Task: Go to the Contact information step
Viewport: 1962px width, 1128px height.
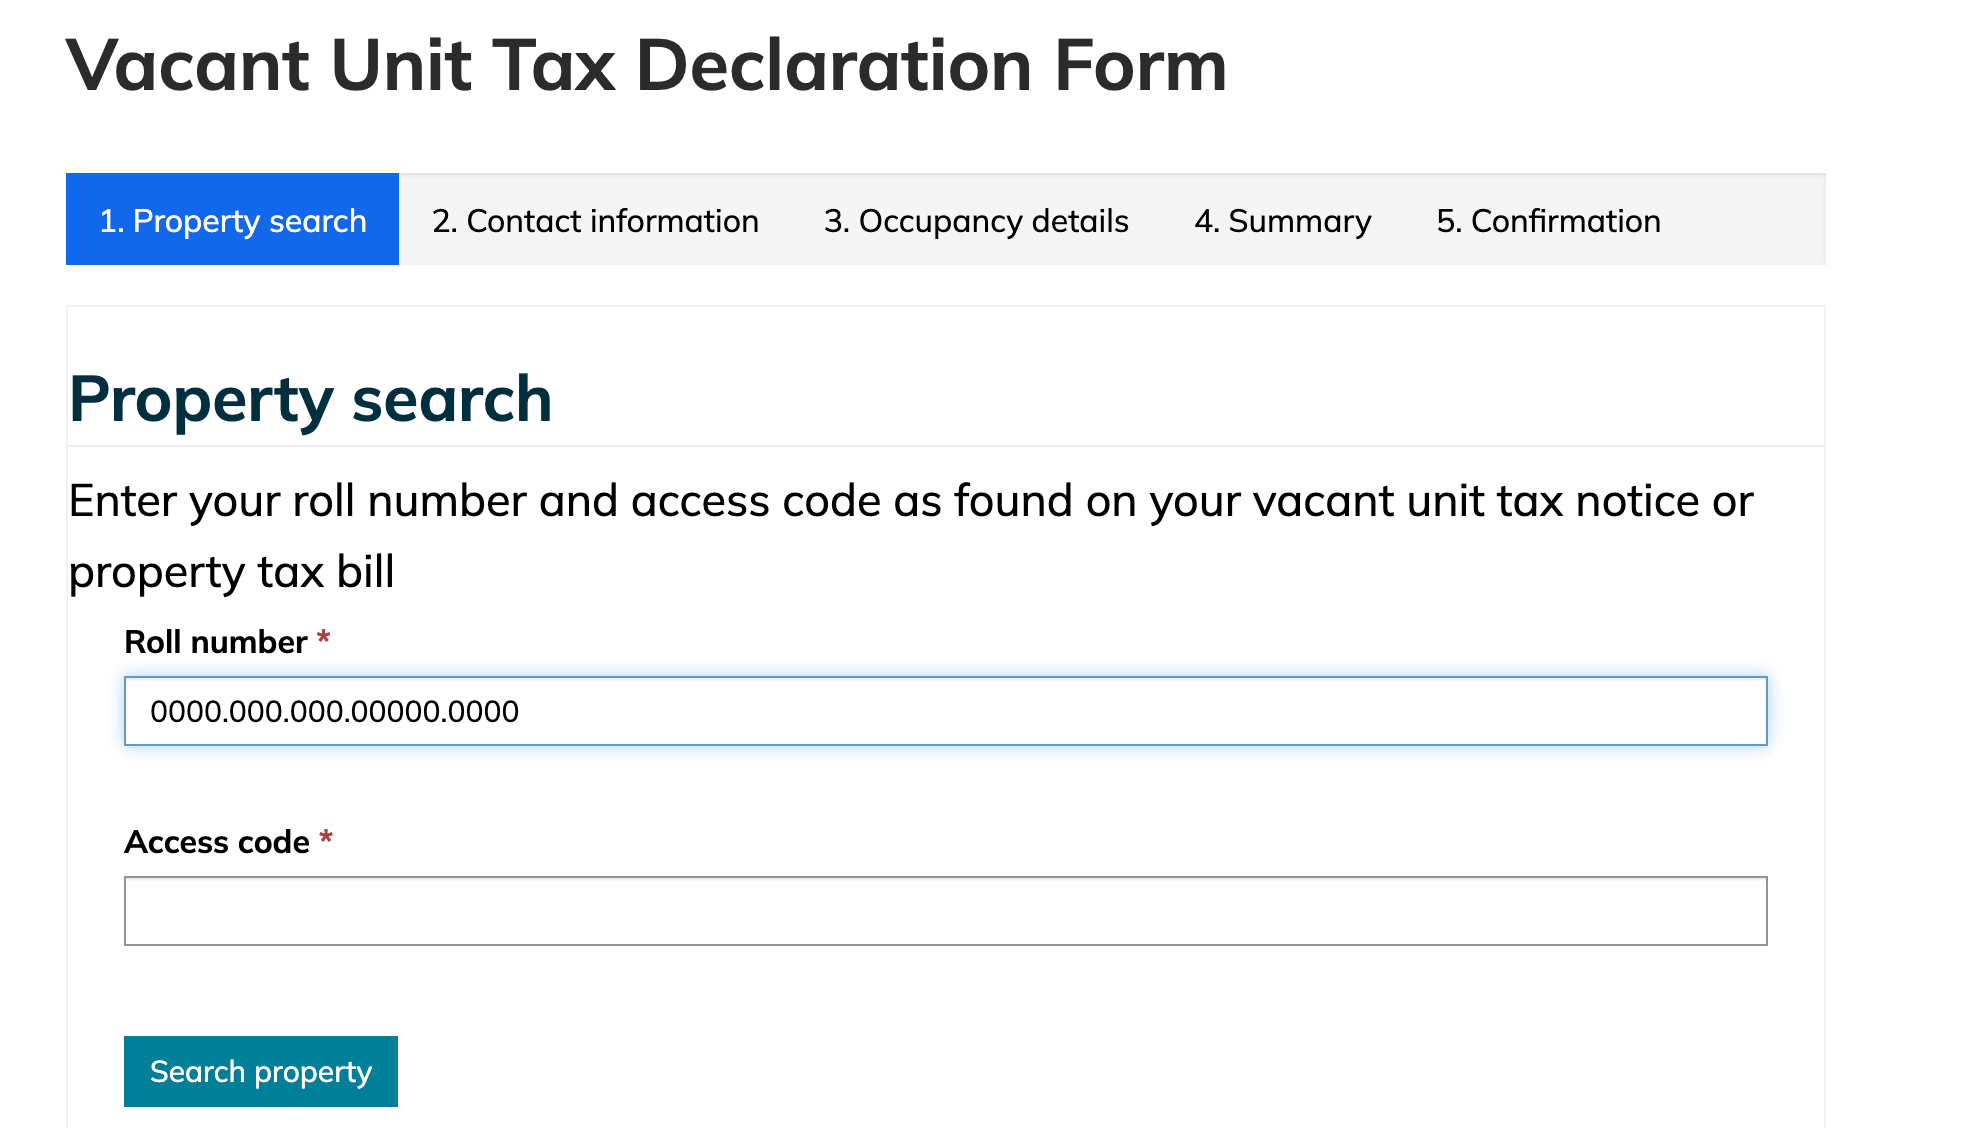Action: click(595, 220)
